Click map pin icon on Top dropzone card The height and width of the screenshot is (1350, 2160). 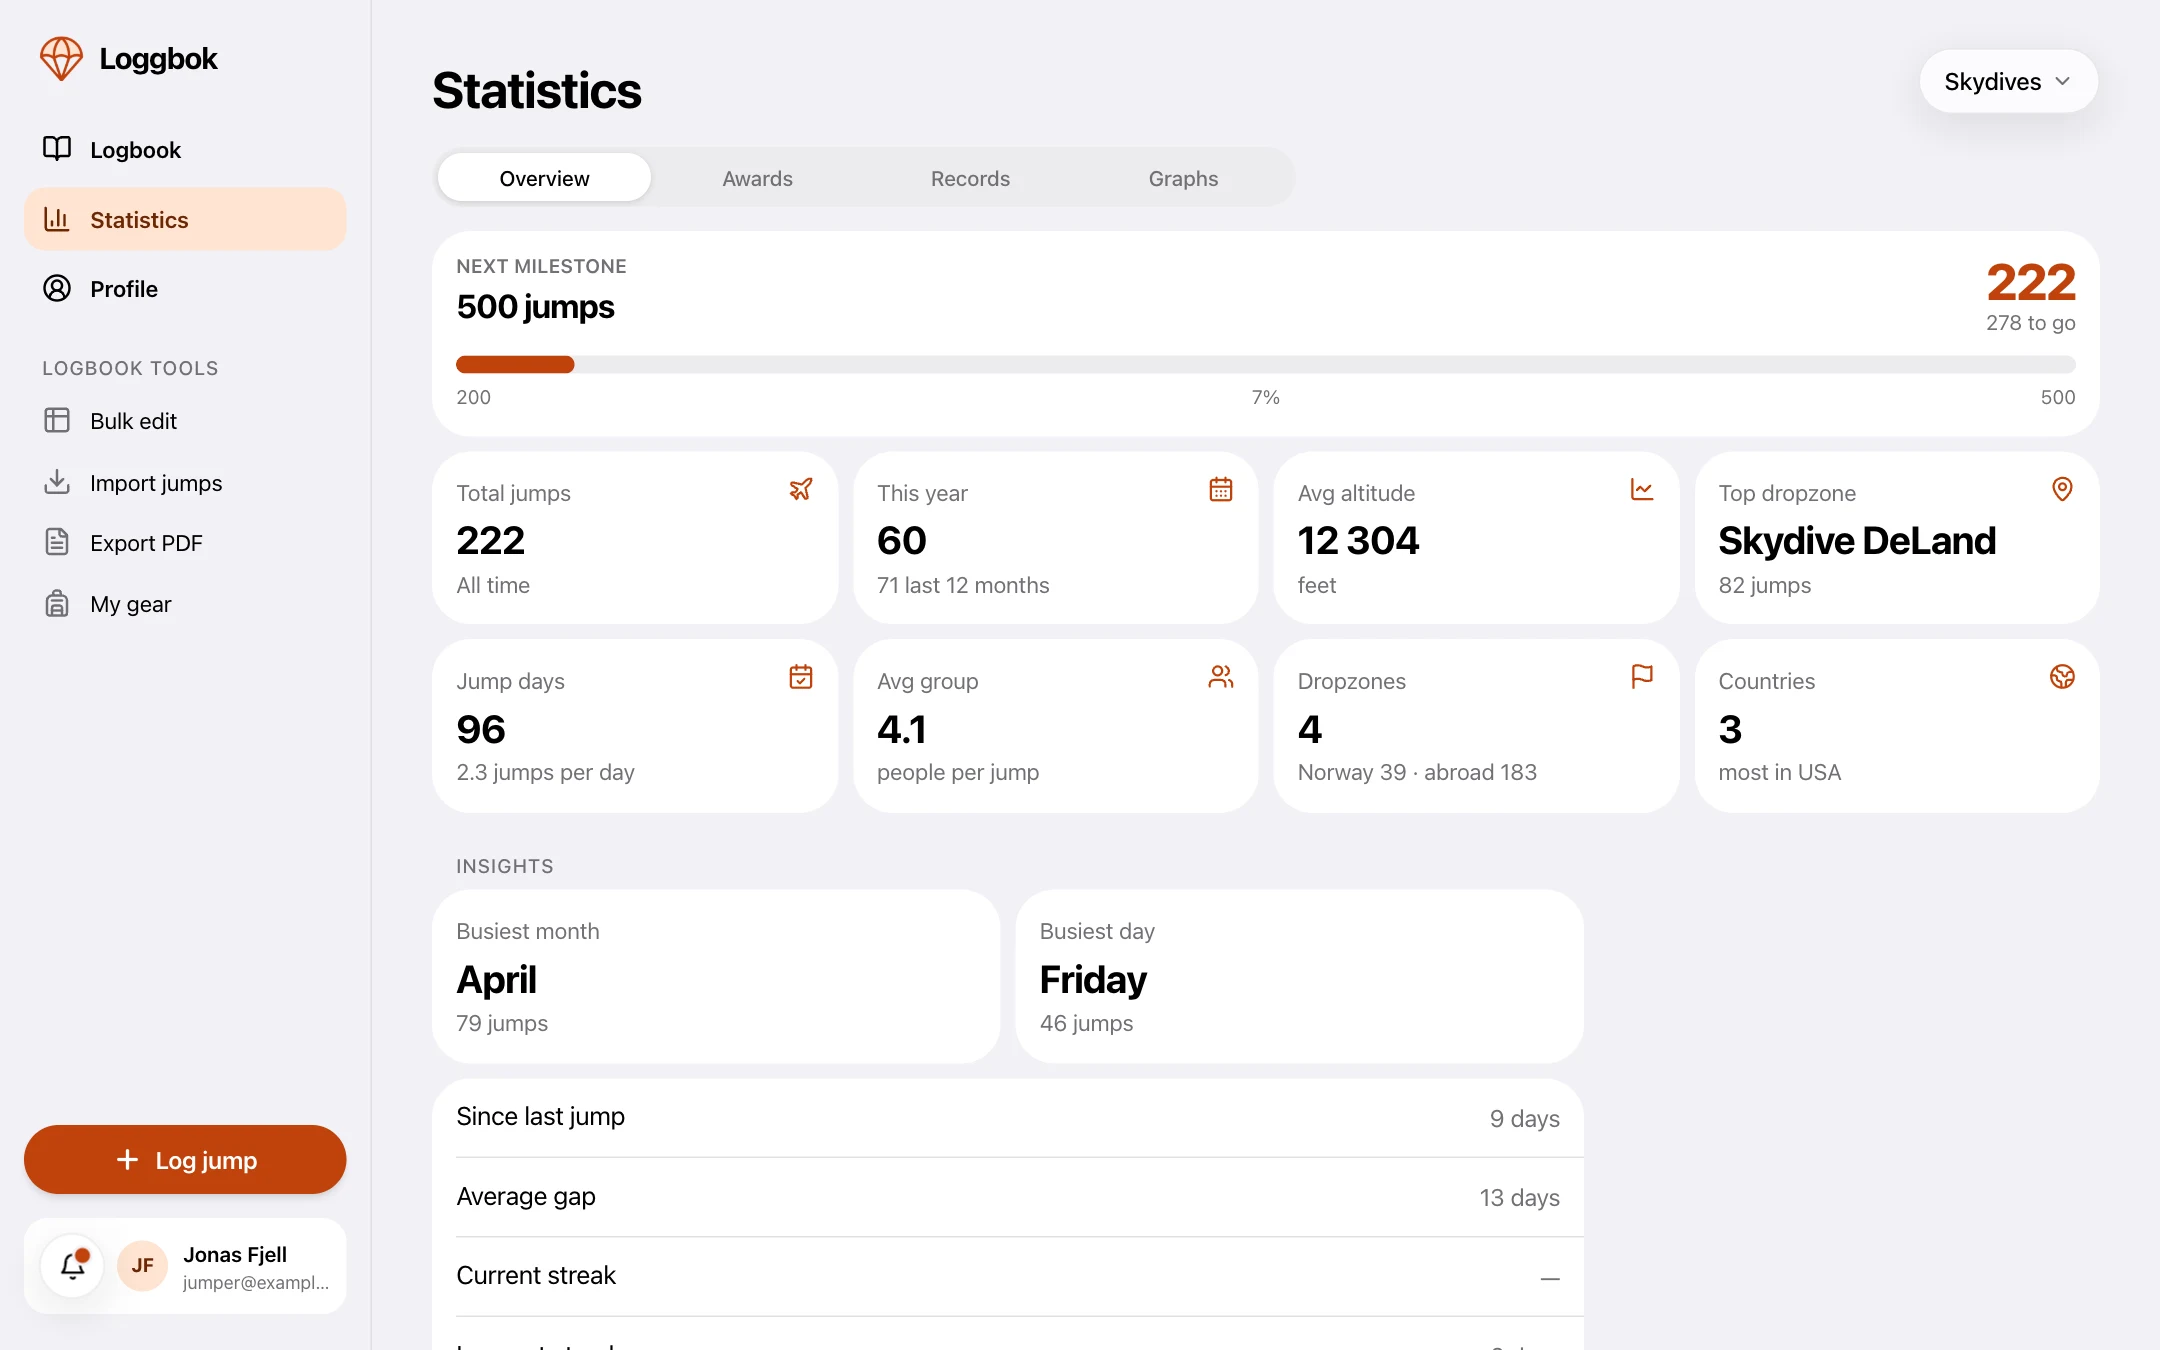(x=2062, y=489)
